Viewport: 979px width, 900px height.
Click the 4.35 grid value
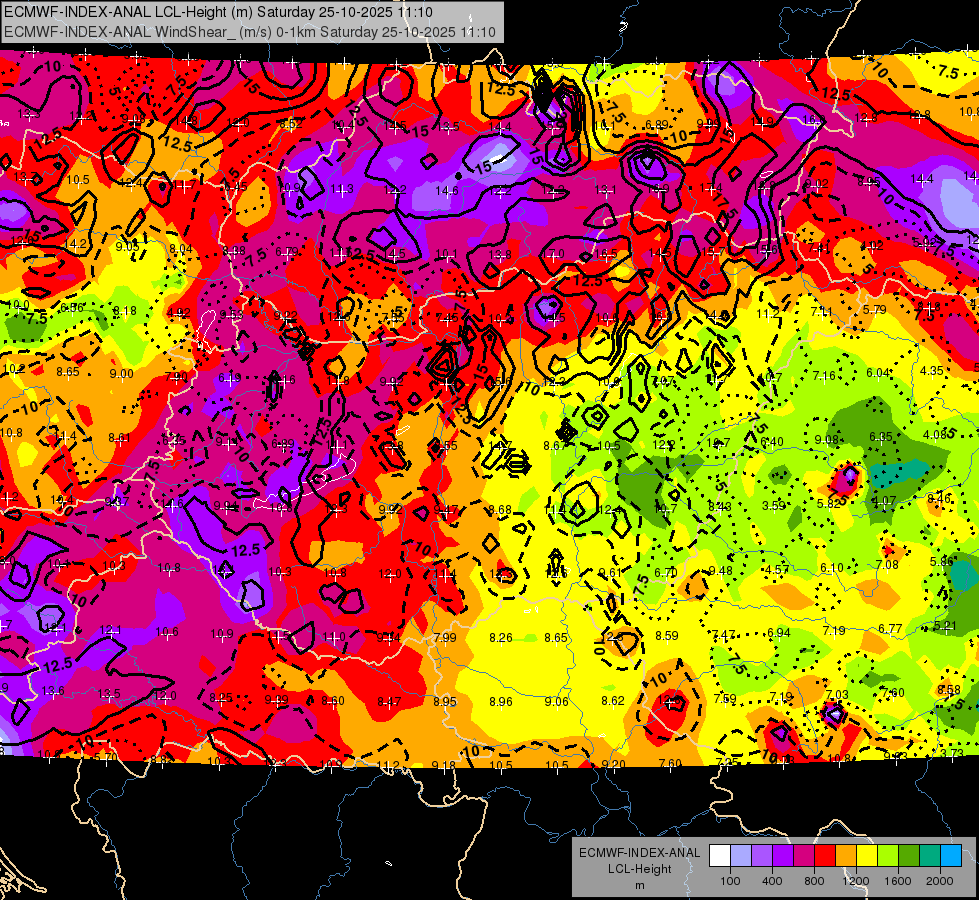coord(932,370)
